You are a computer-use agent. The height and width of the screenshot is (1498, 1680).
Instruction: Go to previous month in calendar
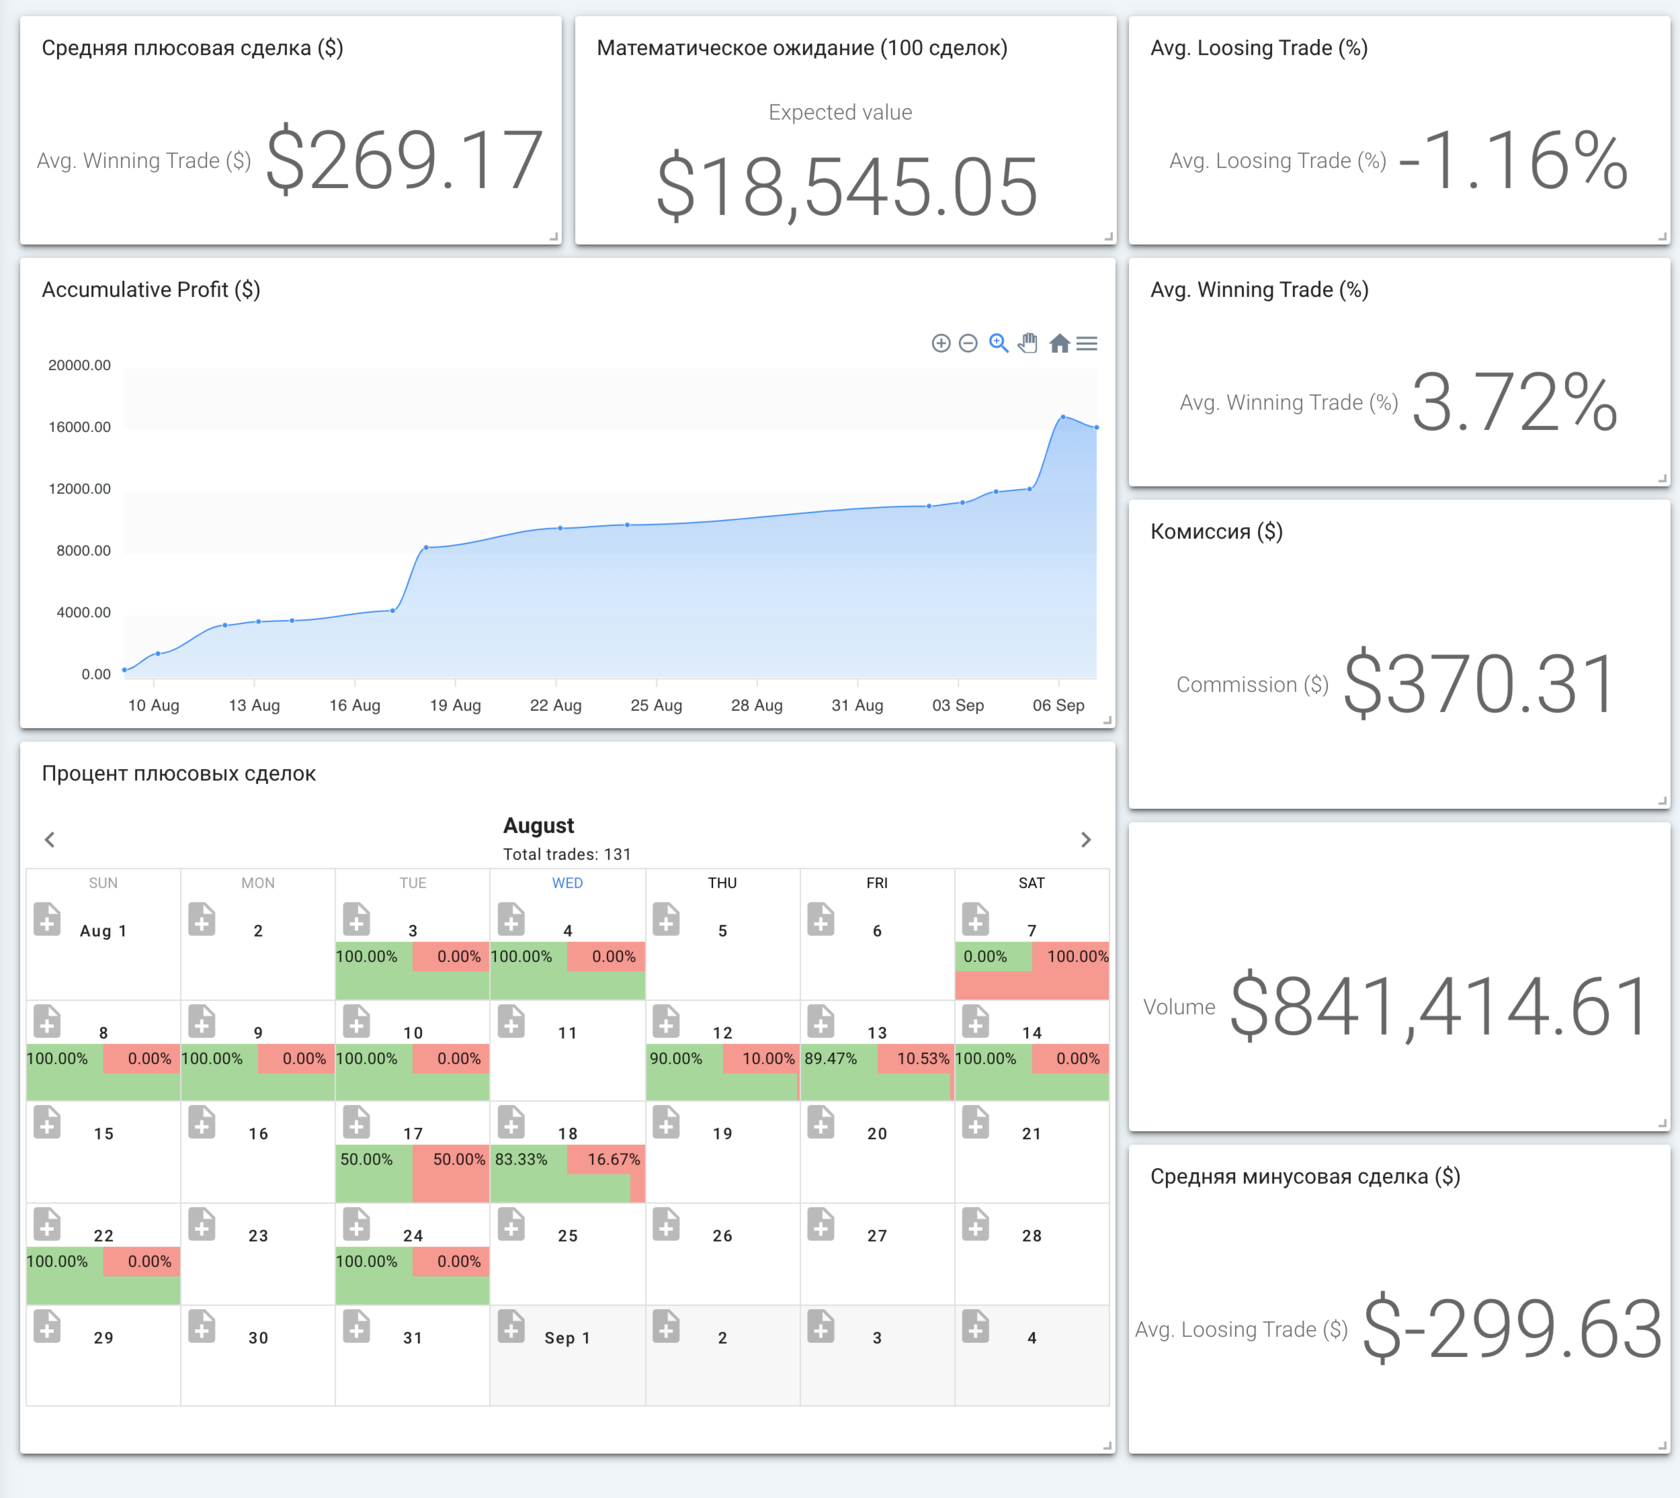[x=50, y=839]
